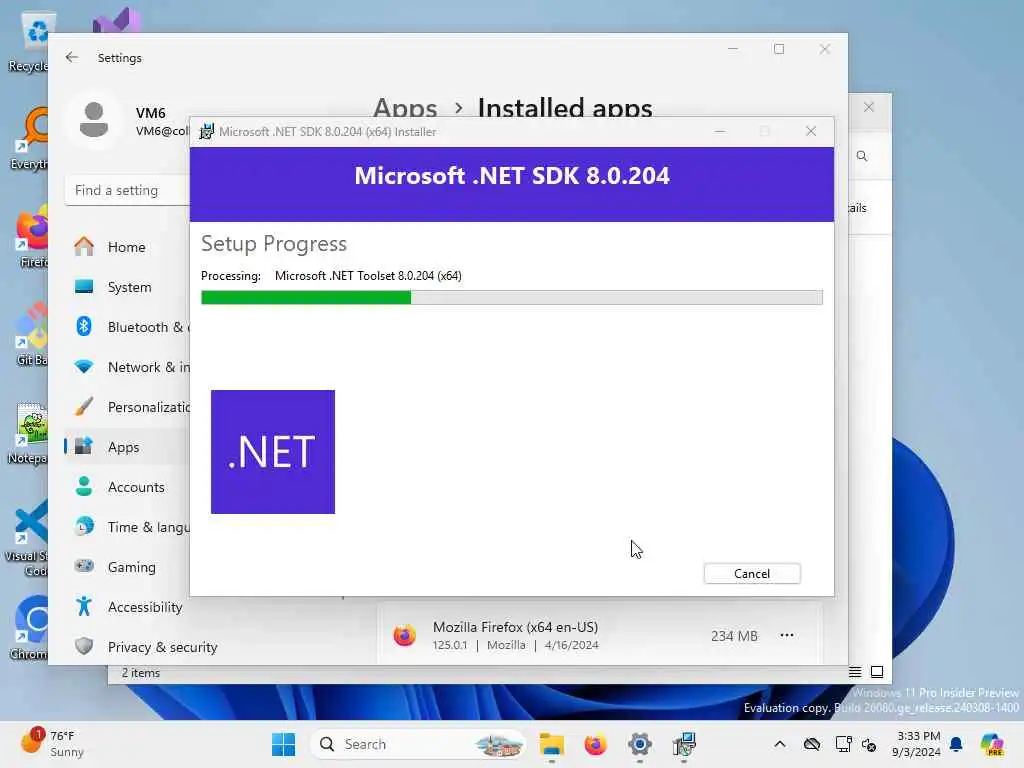
Task: Click the Apps breadcrumb in Settings header
Action: click(x=405, y=108)
